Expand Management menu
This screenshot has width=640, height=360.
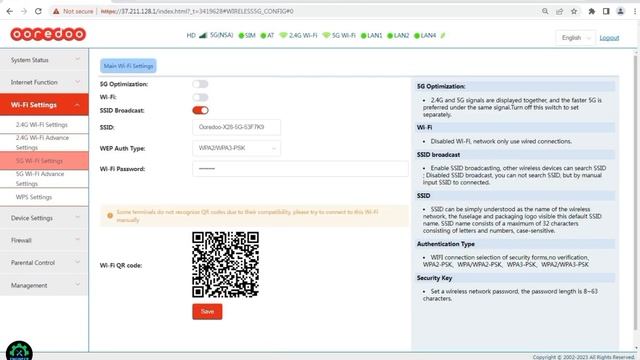click(x=44, y=285)
